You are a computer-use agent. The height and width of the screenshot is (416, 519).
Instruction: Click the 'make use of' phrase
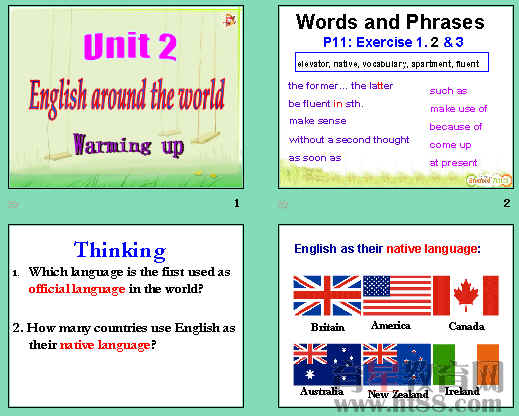pyautogui.click(x=459, y=109)
